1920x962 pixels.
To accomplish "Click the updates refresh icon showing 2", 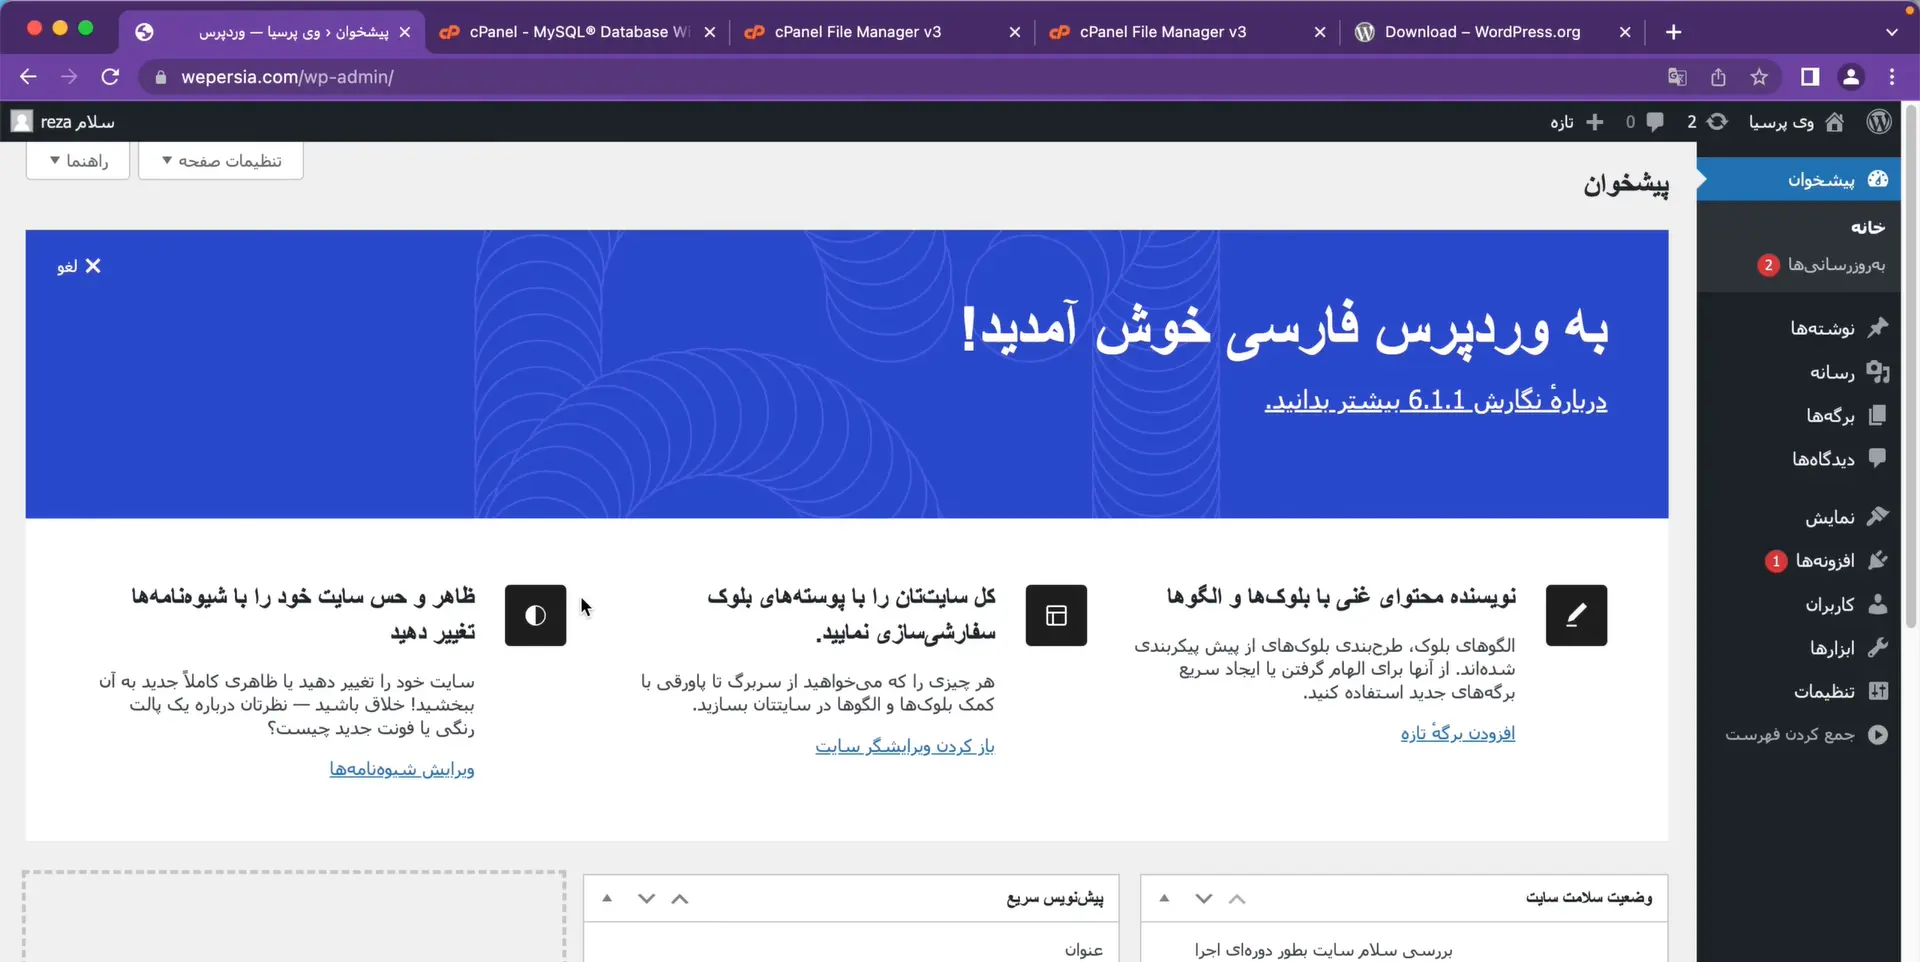I will coord(1717,122).
